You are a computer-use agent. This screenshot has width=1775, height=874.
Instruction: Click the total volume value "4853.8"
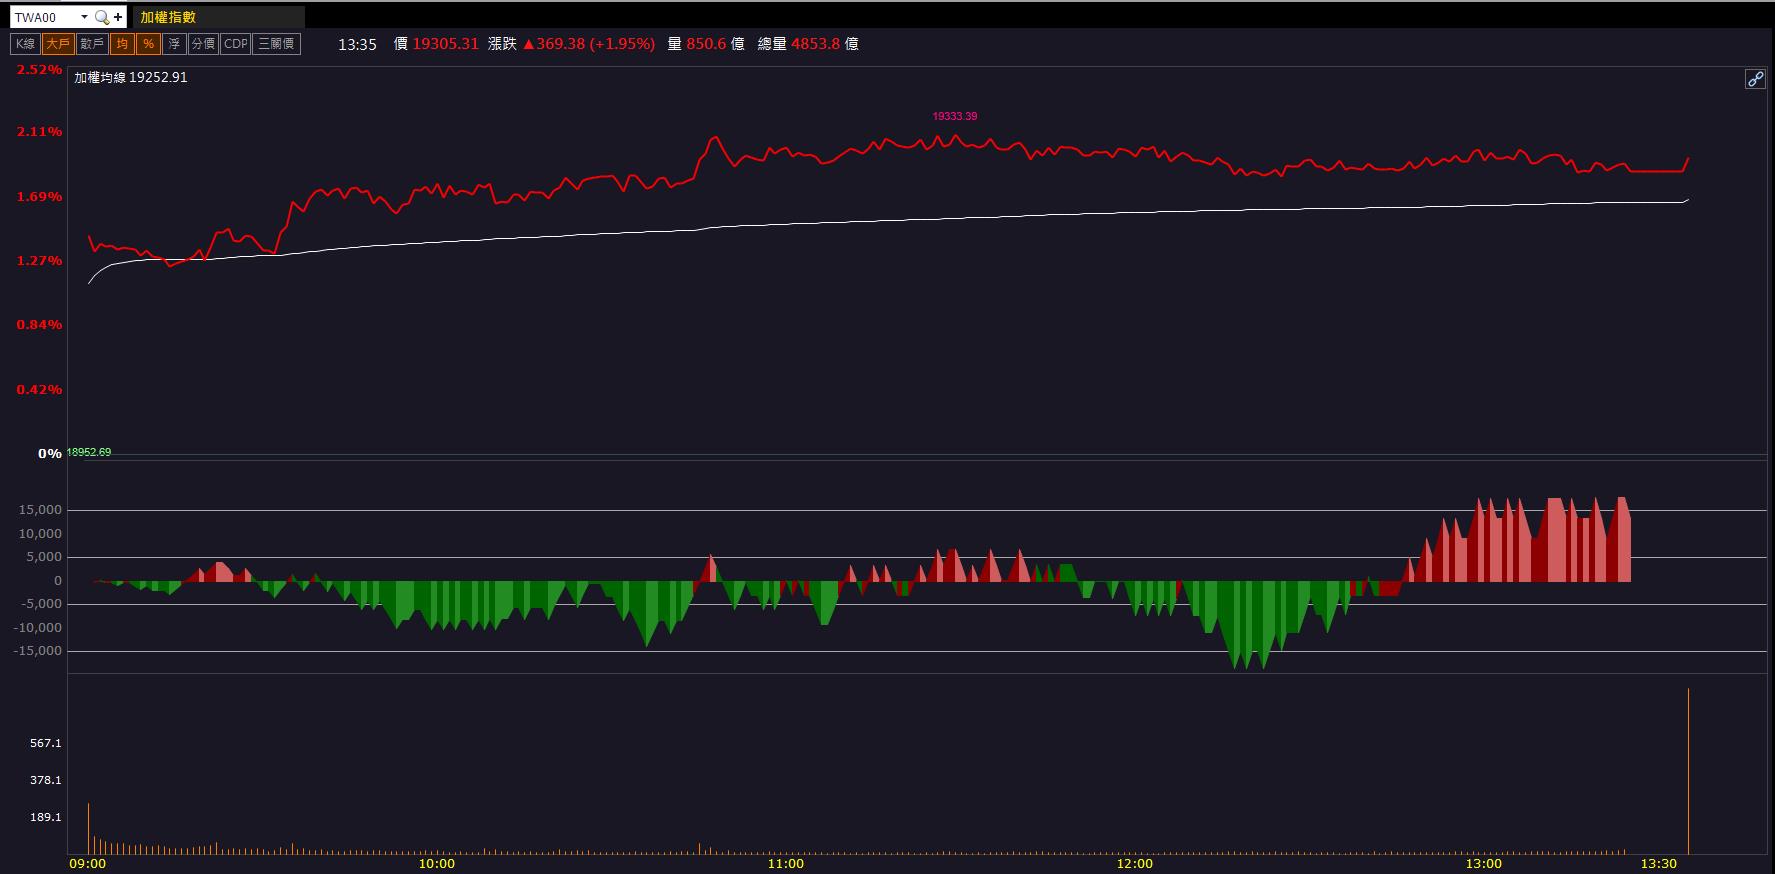815,44
